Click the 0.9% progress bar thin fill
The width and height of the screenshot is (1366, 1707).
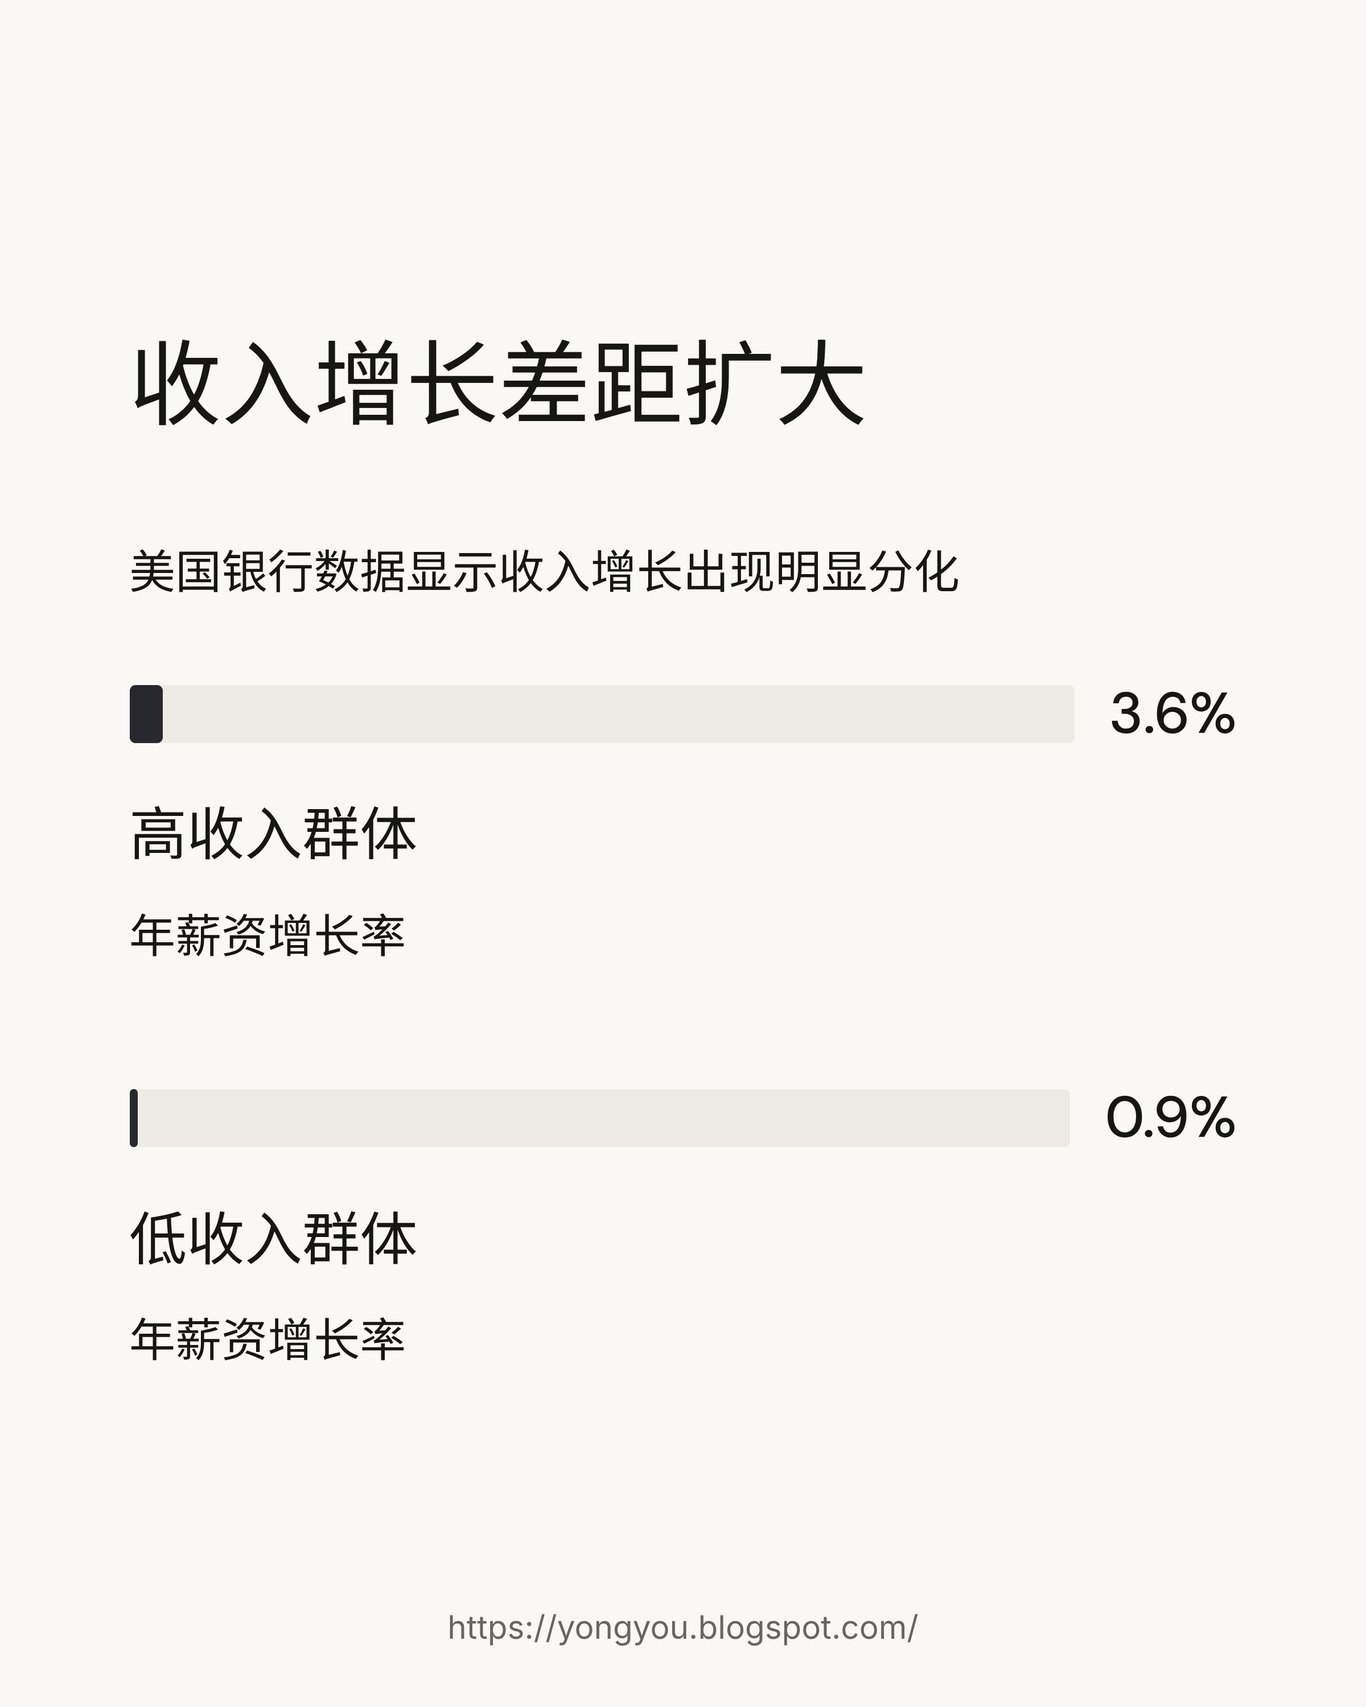134,1118
